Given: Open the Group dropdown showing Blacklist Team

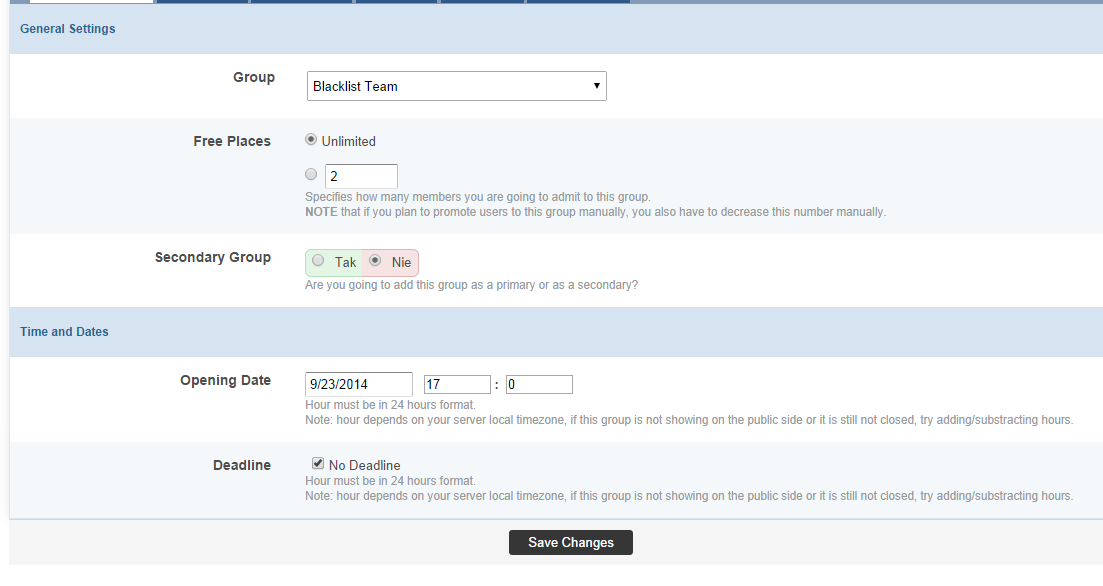Looking at the screenshot, I should [x=456, y=86].
